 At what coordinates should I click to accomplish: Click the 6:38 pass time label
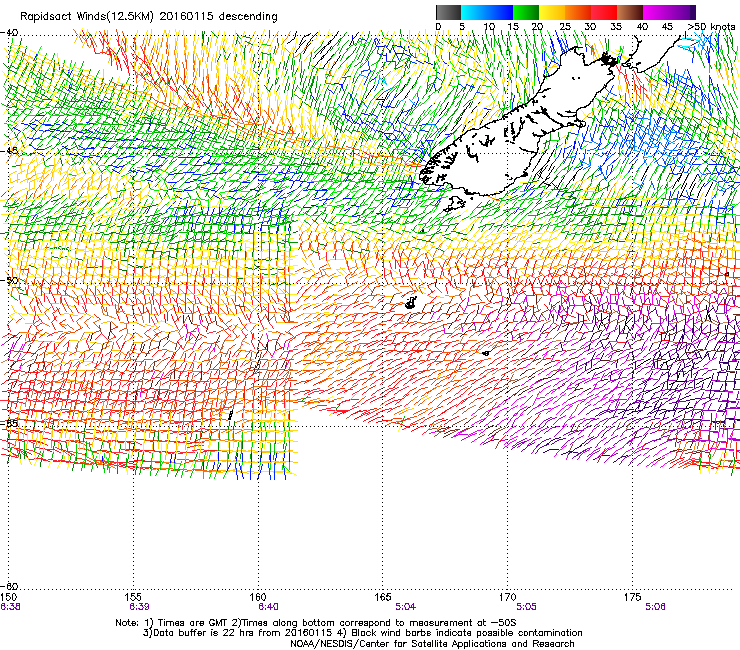(x=10, y=607)
